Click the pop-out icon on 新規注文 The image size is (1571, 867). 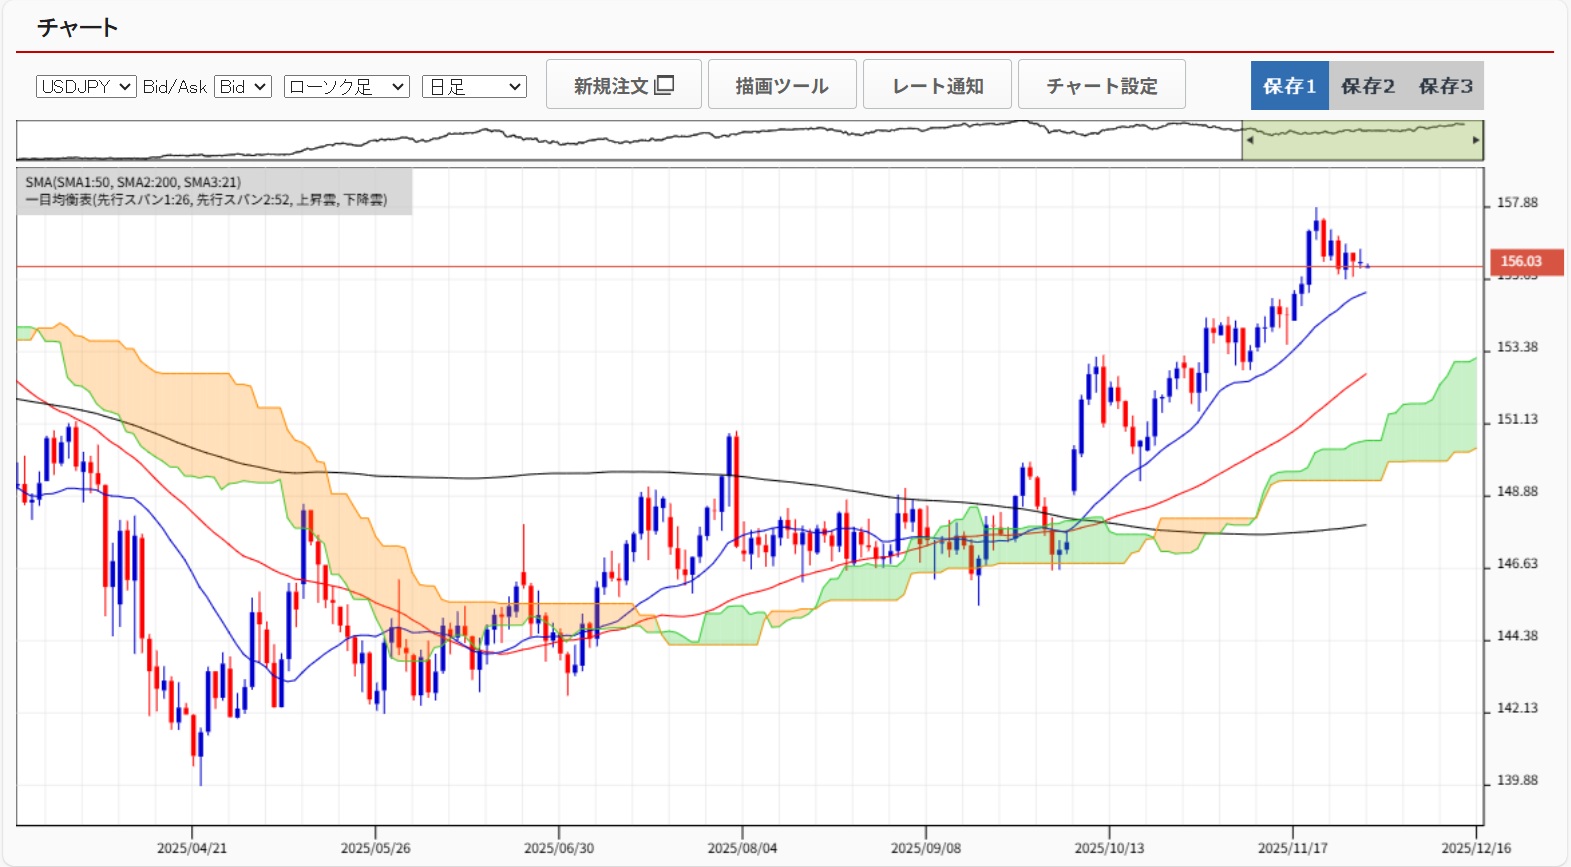click(x=664, y=85)
